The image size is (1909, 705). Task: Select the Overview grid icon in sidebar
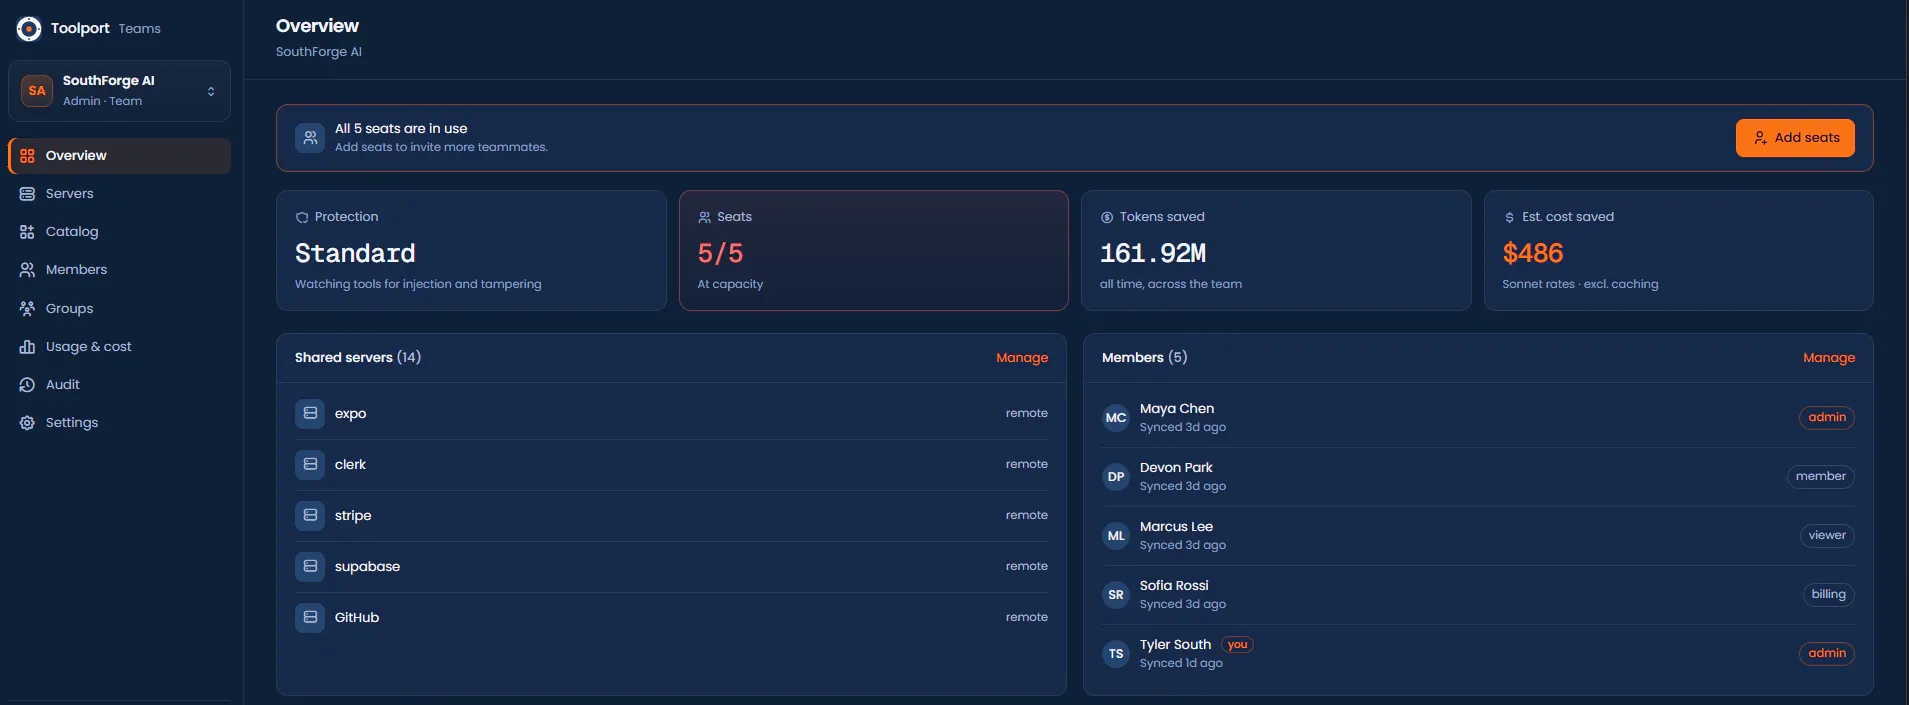[27, 156]
